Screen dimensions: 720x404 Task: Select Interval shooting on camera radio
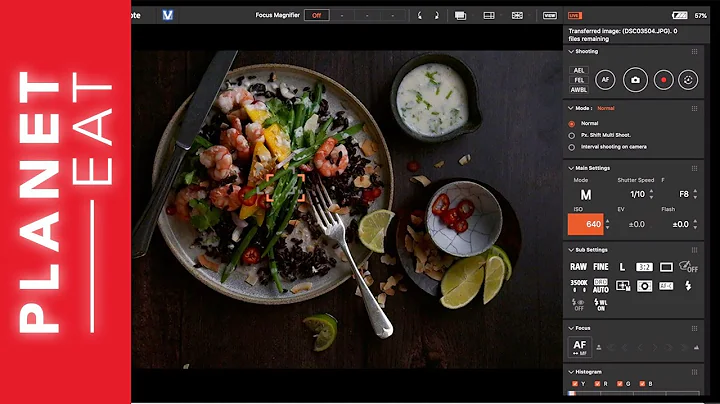[571, 147]
